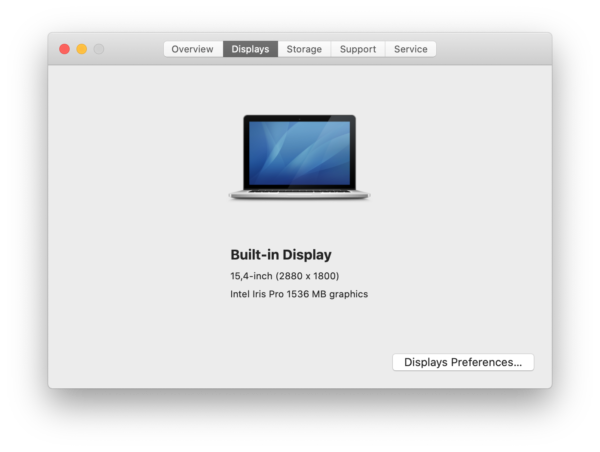Minimize the window with the yellow button

pyautogui.click(x=82, y=49)
